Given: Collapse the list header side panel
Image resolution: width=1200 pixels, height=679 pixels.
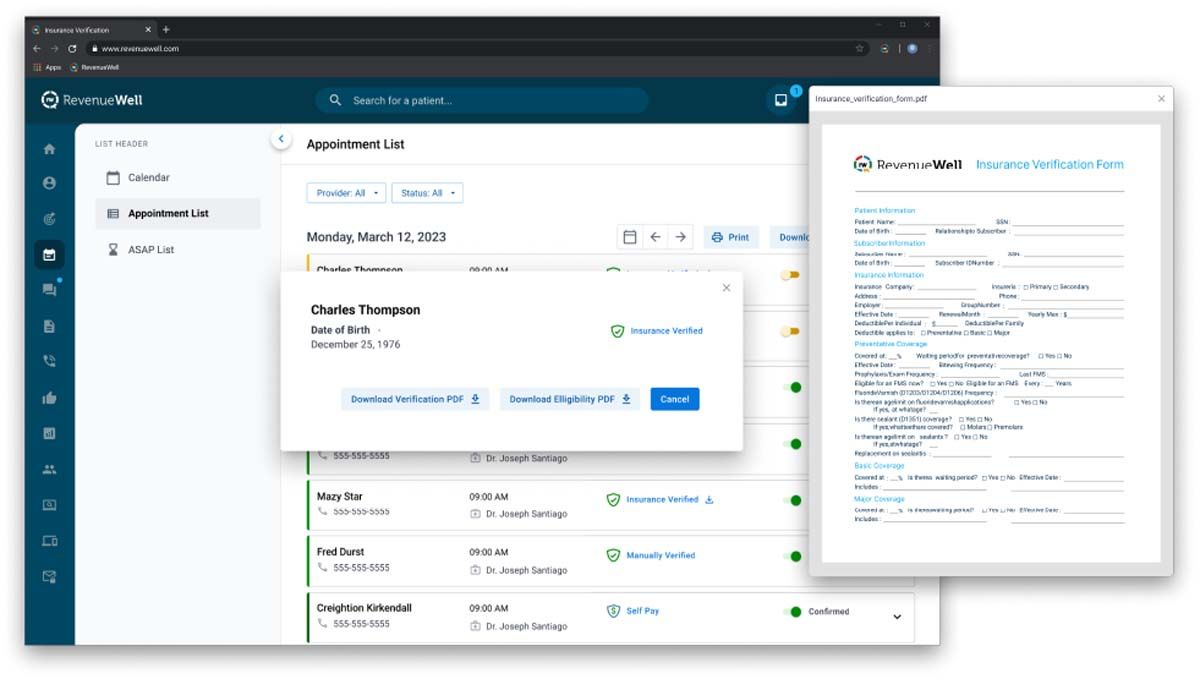Looking at the screenshot, I should pyautogui.click(x=281, y=139).
